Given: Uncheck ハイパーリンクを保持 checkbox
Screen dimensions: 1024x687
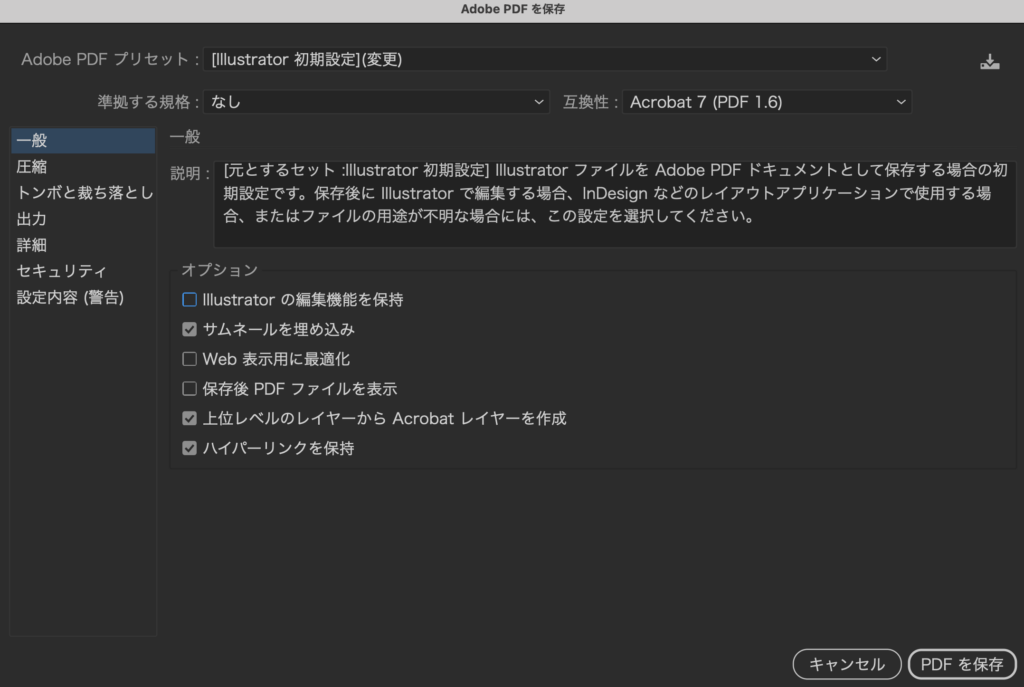Looking at the screenshot, I should tap(189, 448).
